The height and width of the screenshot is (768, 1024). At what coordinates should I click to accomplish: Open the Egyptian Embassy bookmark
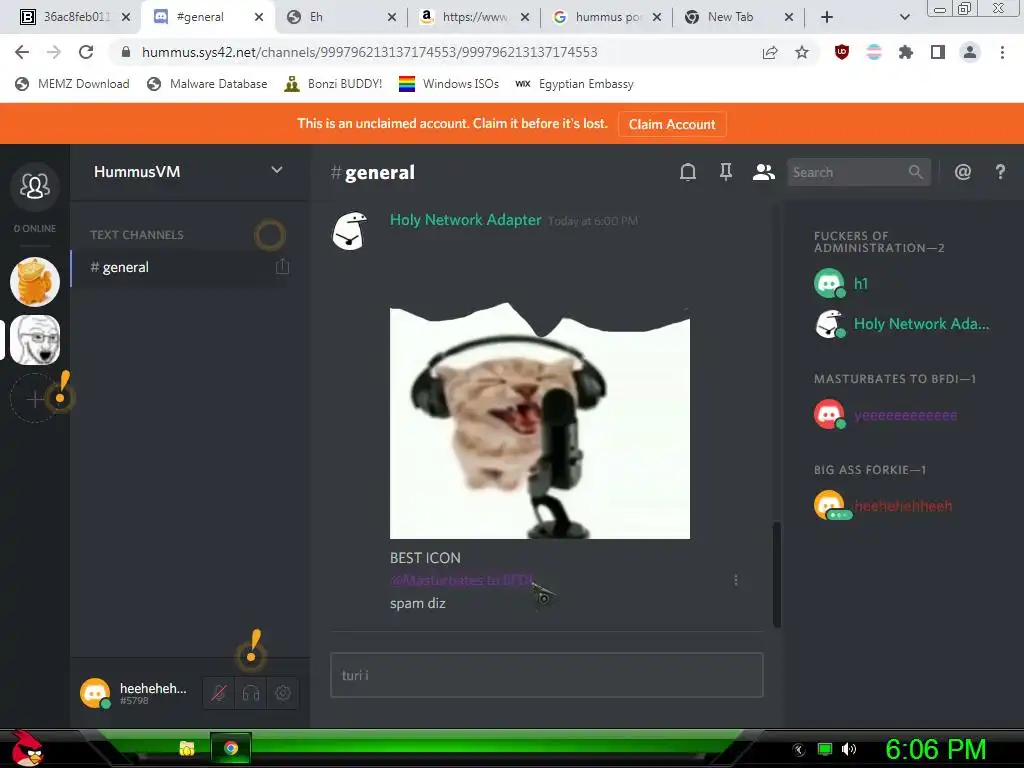(574, 84)
